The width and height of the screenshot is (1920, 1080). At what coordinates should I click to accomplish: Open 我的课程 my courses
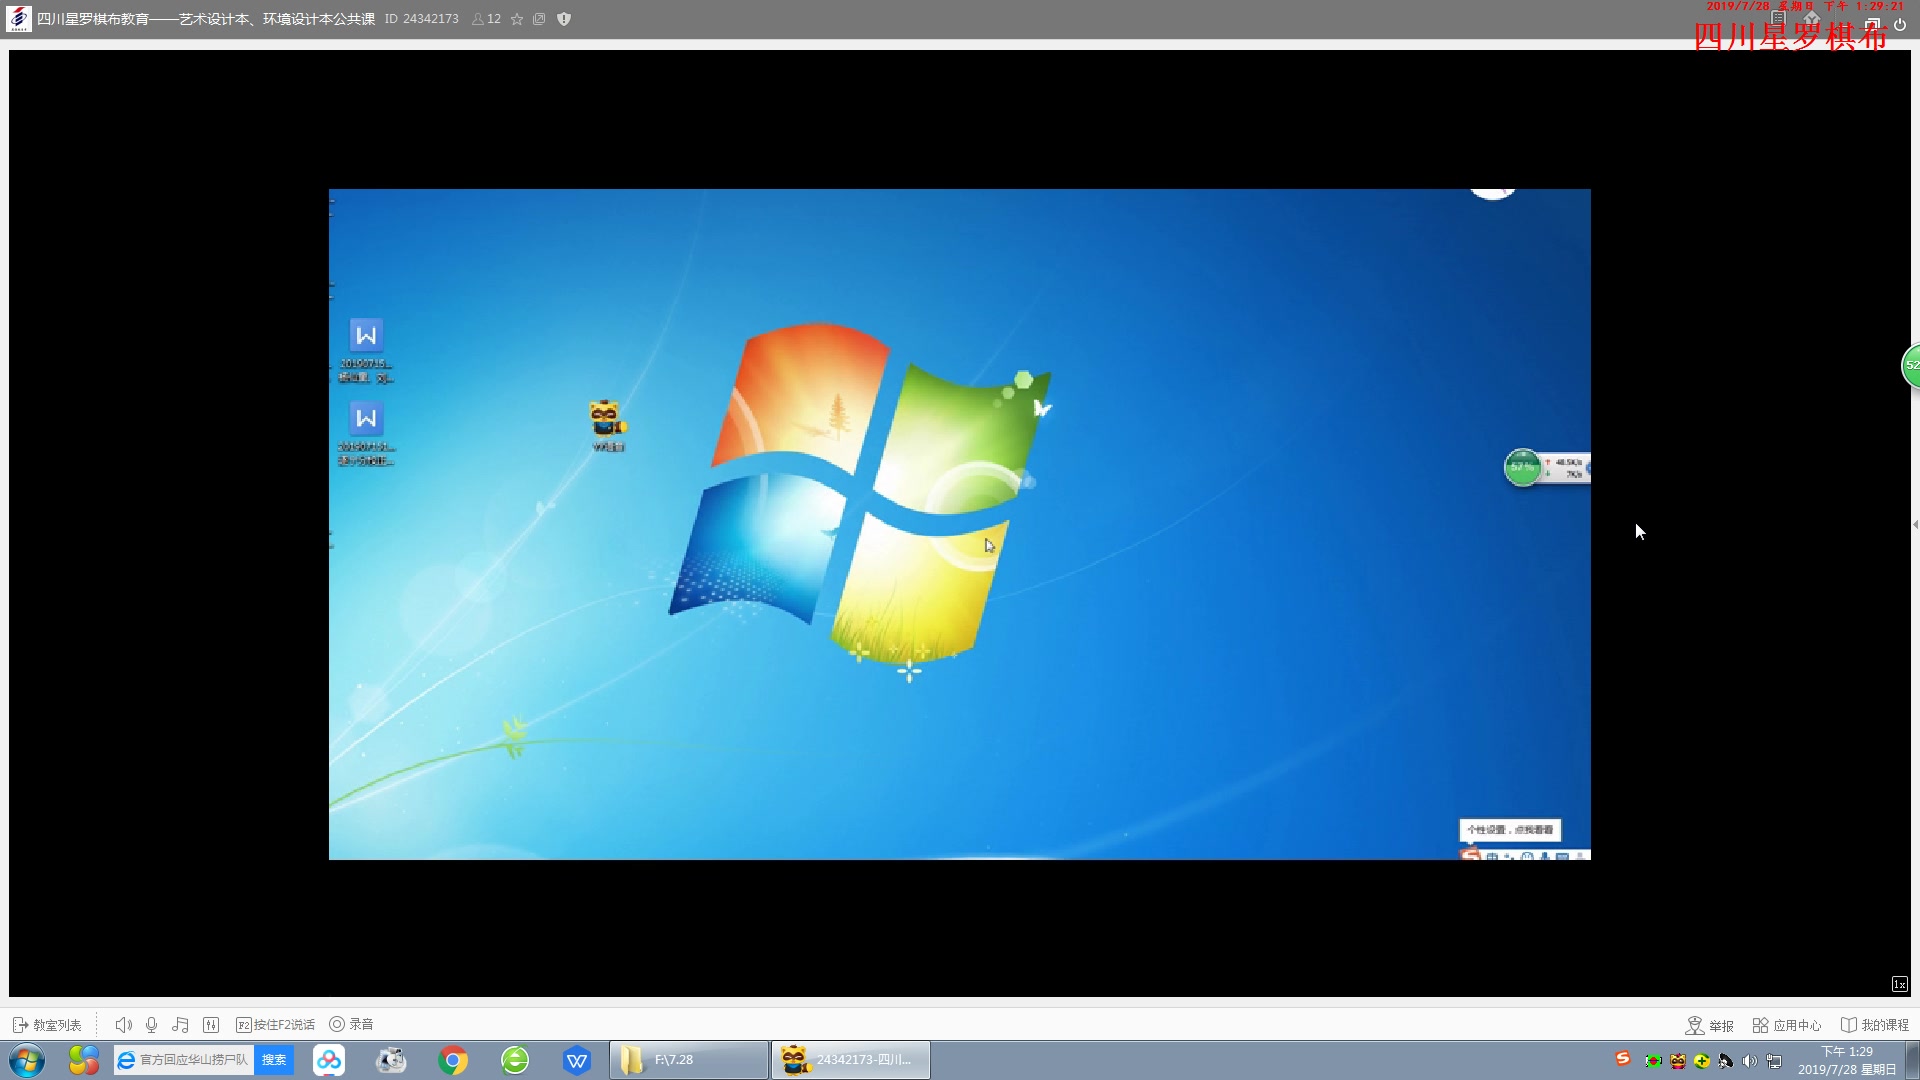tap(1874, 1026)
